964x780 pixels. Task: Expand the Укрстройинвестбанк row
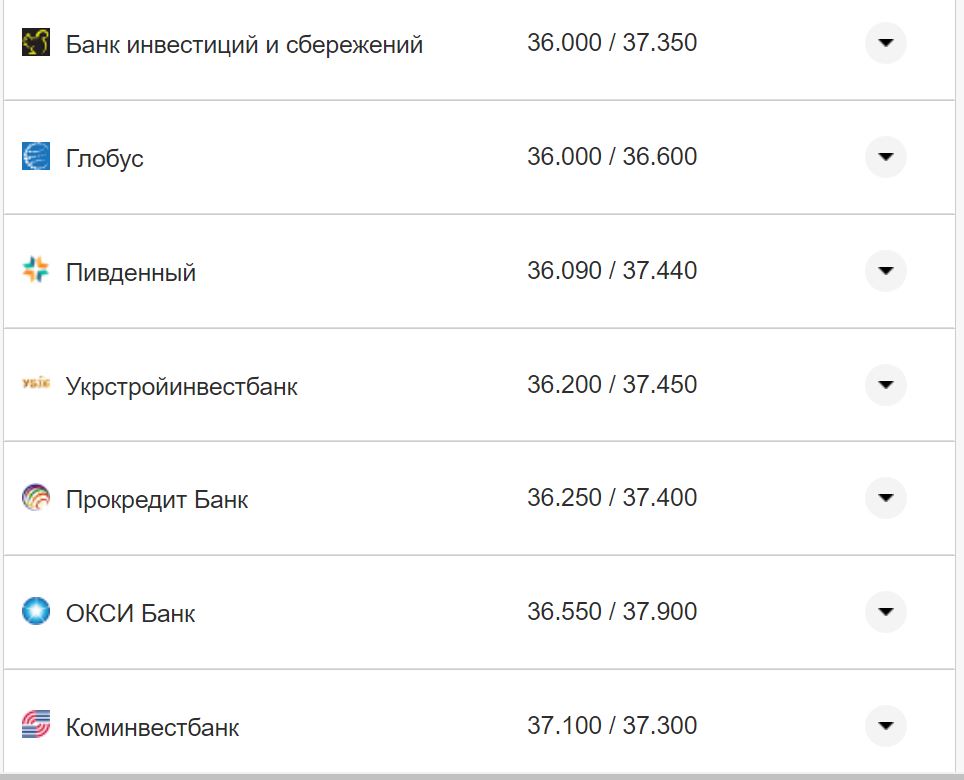click(884, 385)
